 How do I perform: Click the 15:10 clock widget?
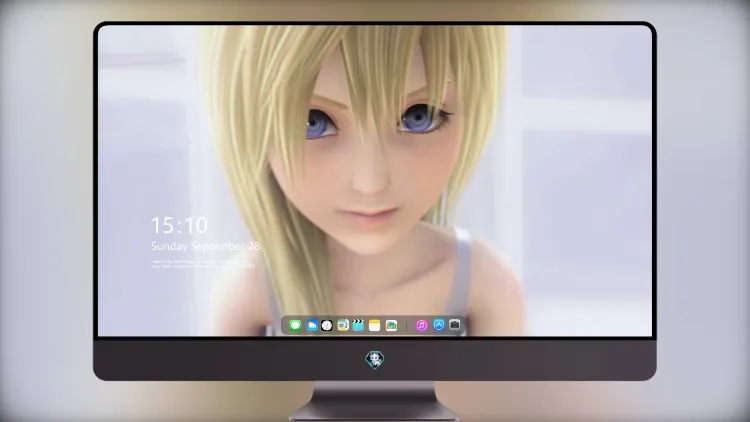[179, 225]
